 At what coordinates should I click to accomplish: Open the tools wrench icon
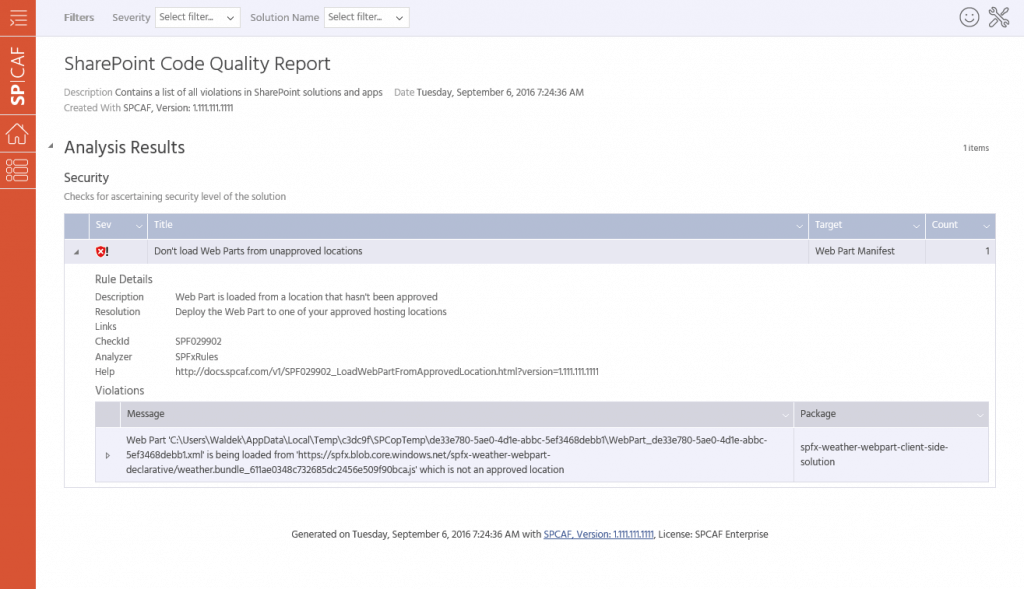999,18
